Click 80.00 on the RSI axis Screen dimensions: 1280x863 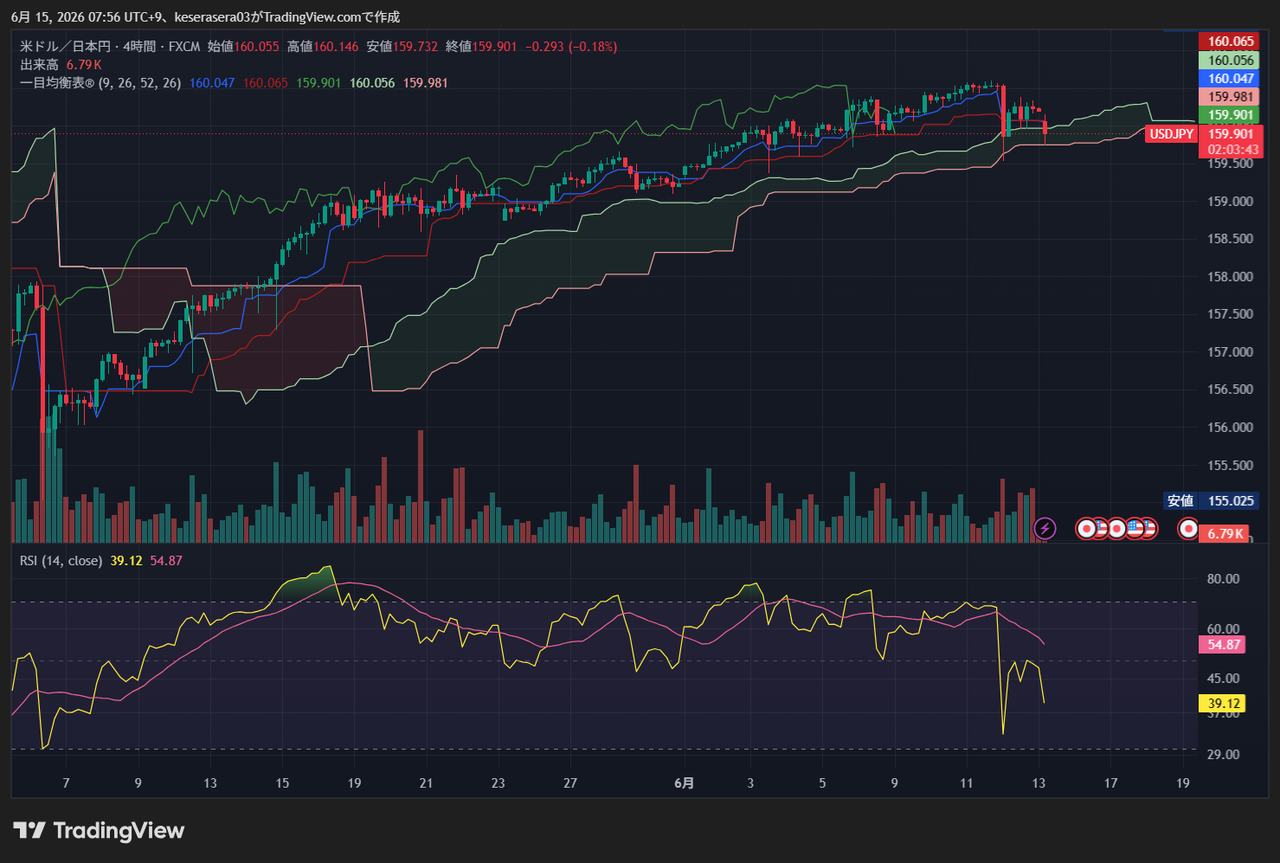click(x=1223, y=579)
